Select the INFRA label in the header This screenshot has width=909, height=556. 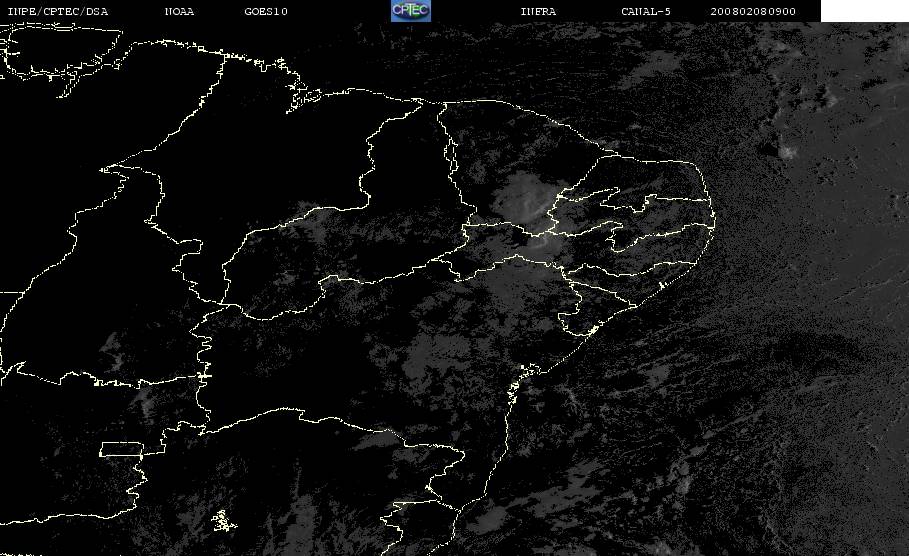coord(538,11)
